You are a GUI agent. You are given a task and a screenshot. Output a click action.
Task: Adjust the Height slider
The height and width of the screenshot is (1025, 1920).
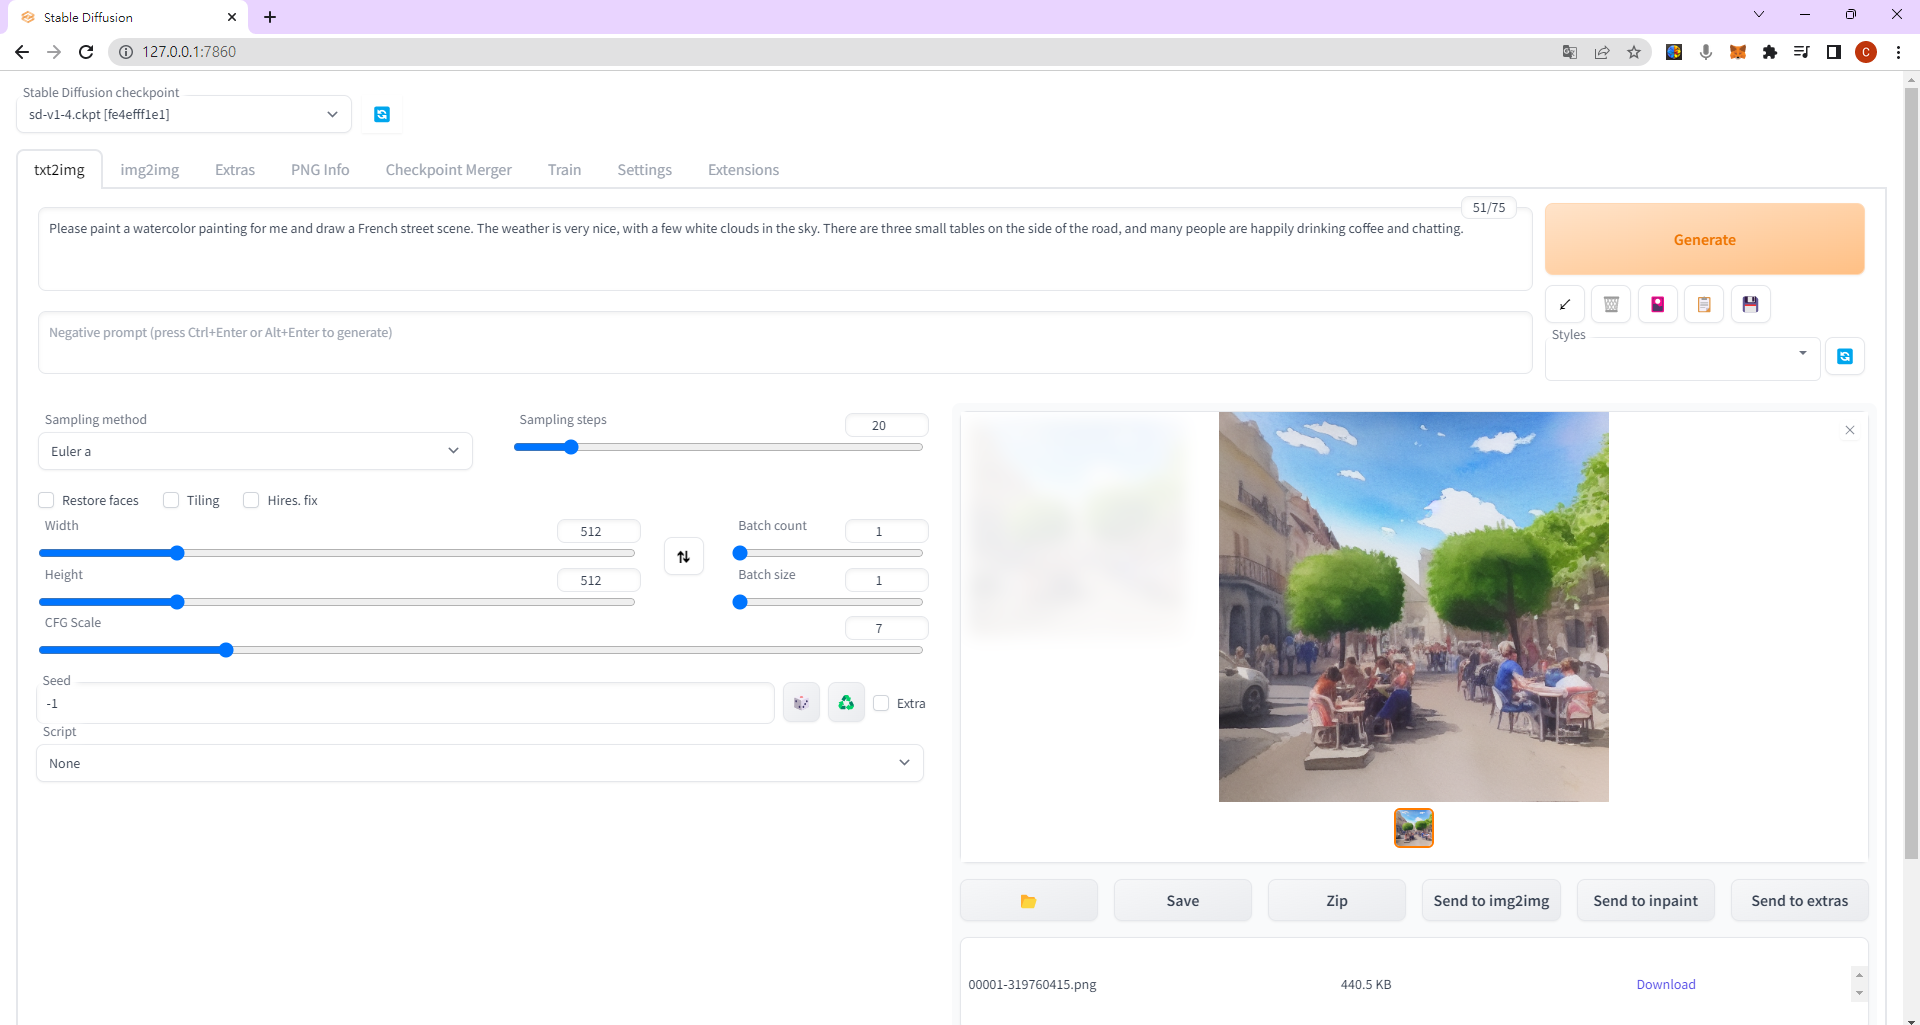(336, 602)
